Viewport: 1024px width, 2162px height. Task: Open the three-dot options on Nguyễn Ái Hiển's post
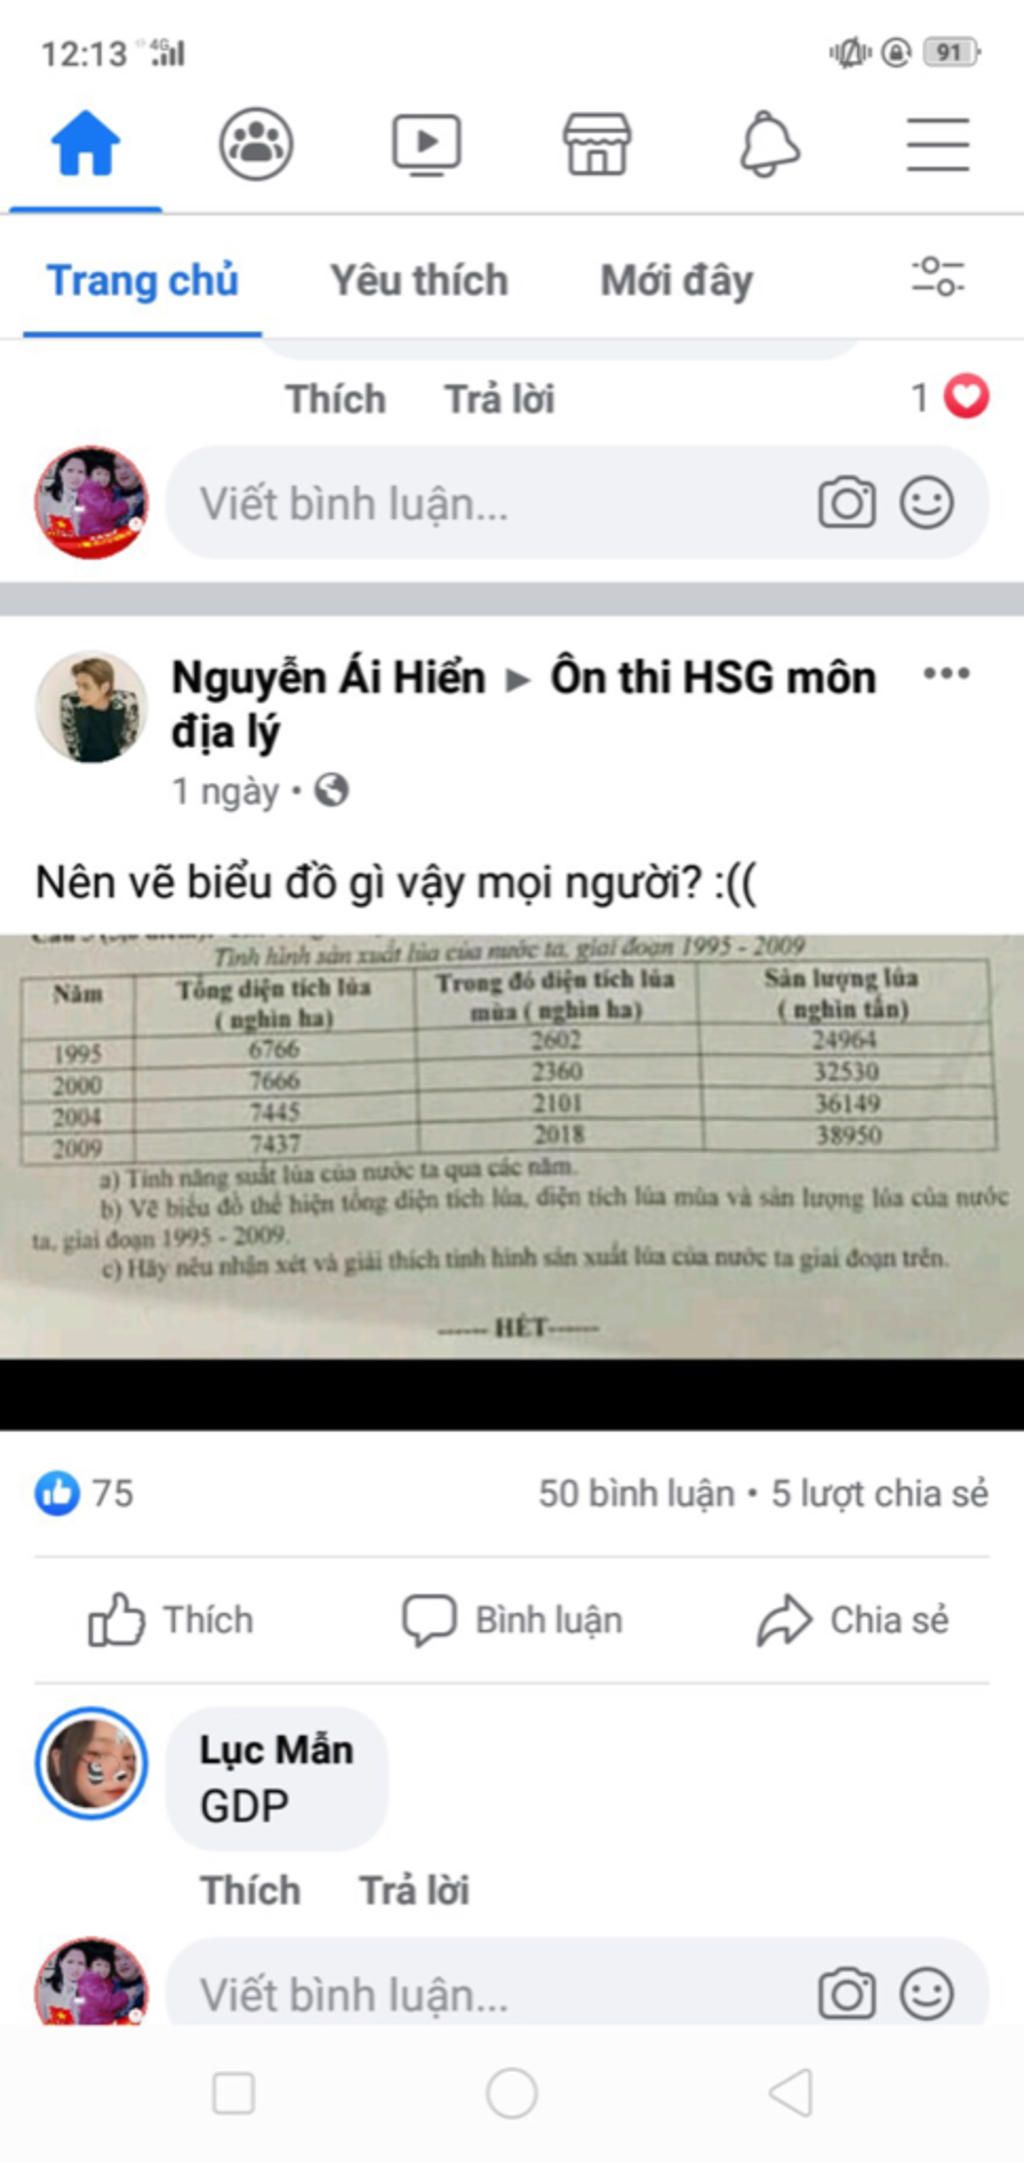click(x=946, y=674)
